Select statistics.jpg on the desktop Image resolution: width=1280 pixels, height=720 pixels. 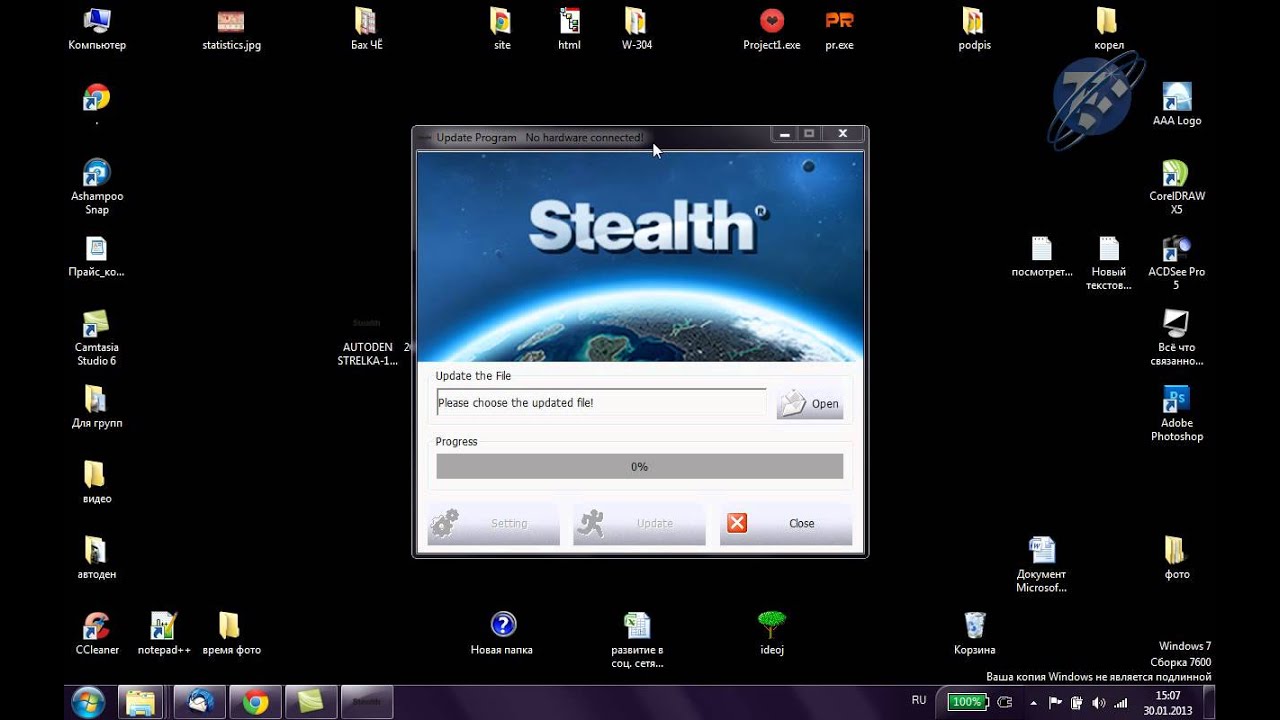pos(231,29)
